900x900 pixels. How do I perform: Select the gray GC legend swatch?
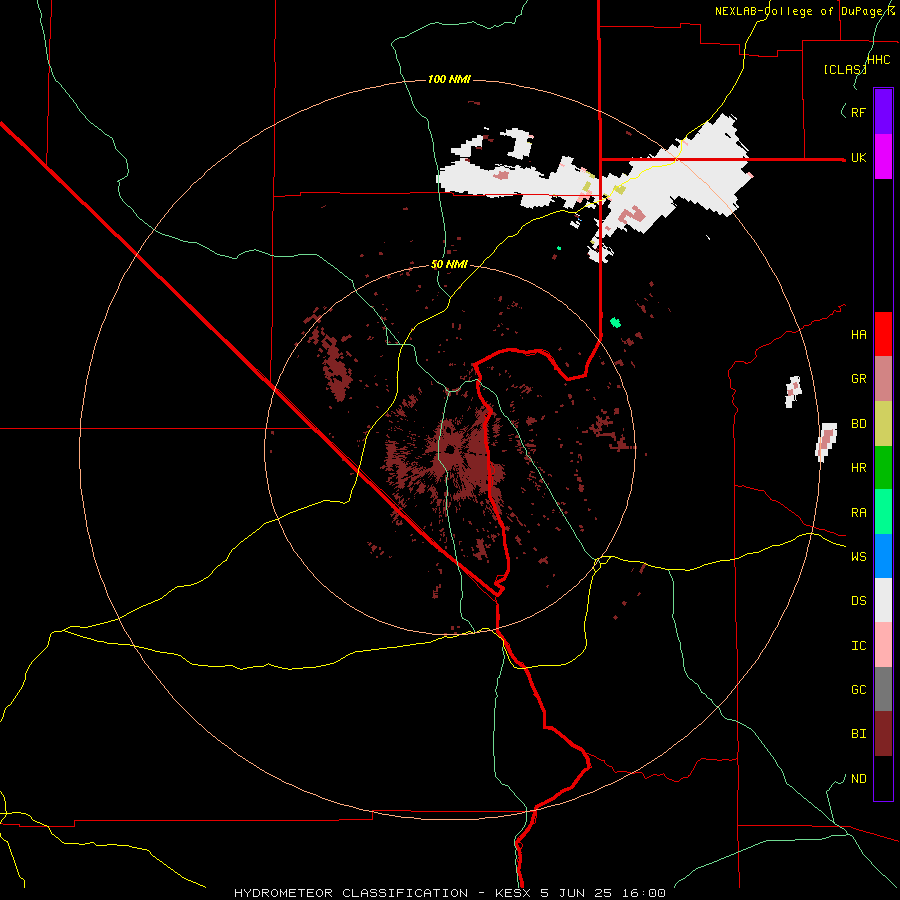point(883,689)
